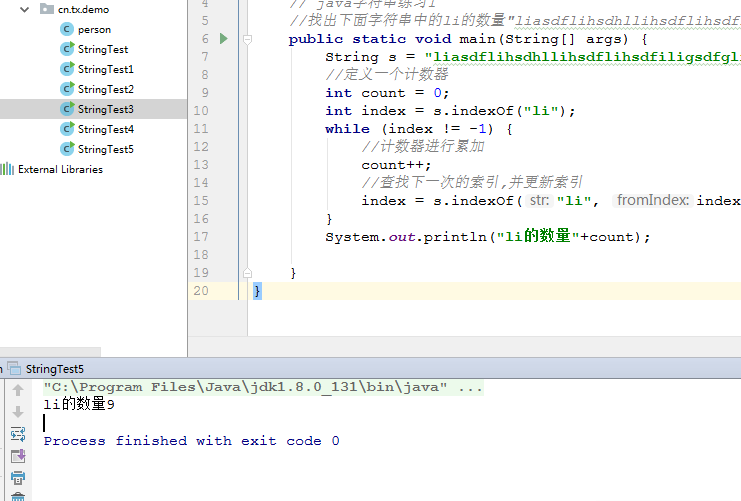The height and width of the screenshot is (501, 741).
Task: Open StringTest1 in project tree
Action: [105, 69]
